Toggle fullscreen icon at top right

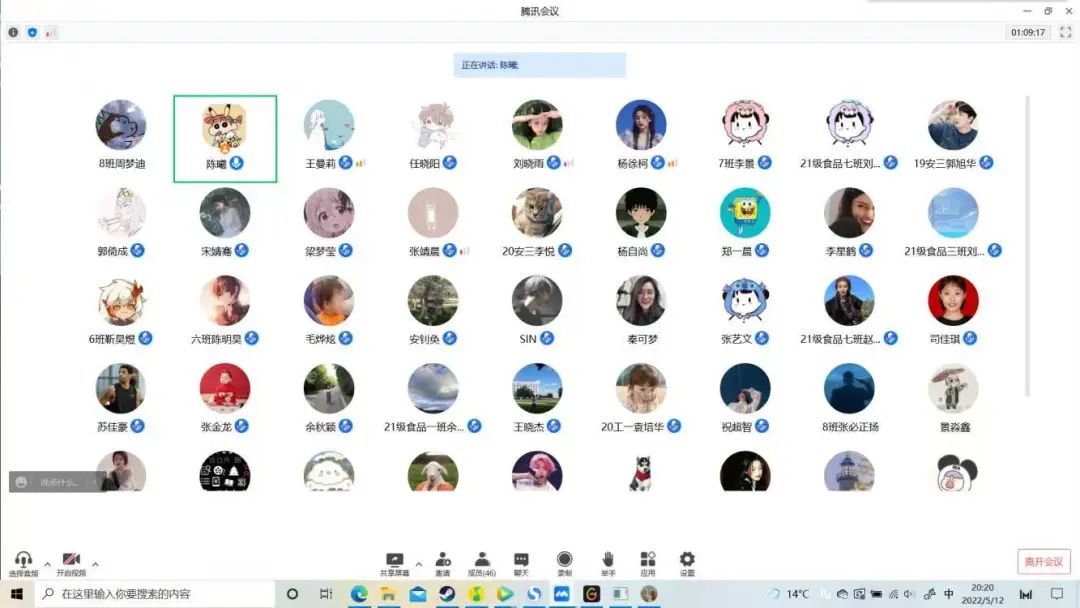click(1065, 32)
